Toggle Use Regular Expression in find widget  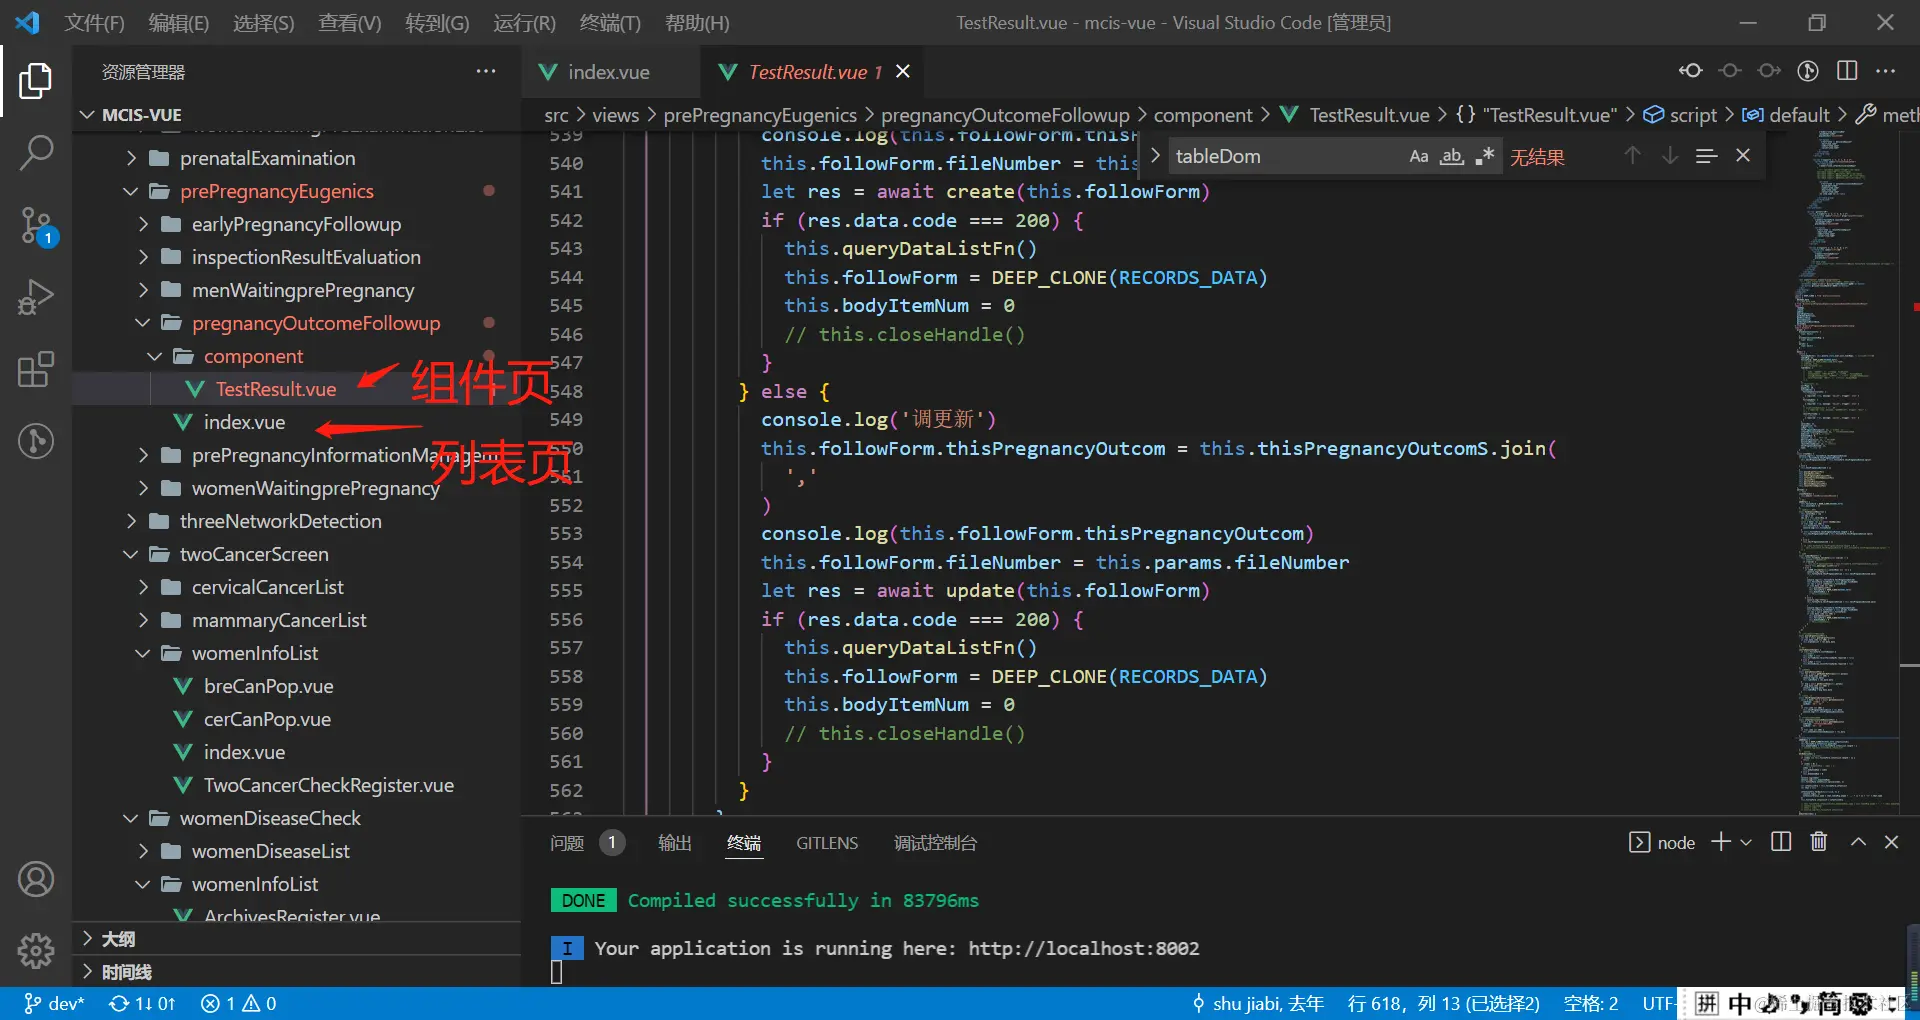pos(1484,156)
